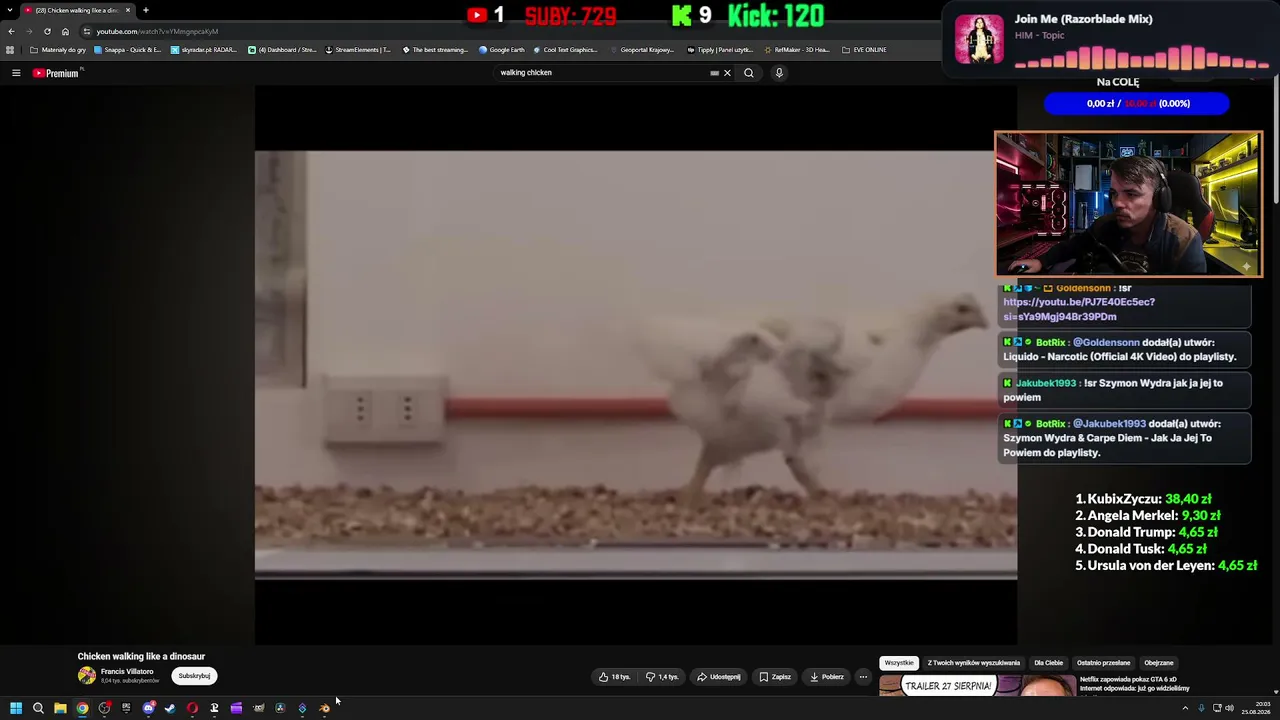Open the Tipply panel bookmark

point(720,50)
